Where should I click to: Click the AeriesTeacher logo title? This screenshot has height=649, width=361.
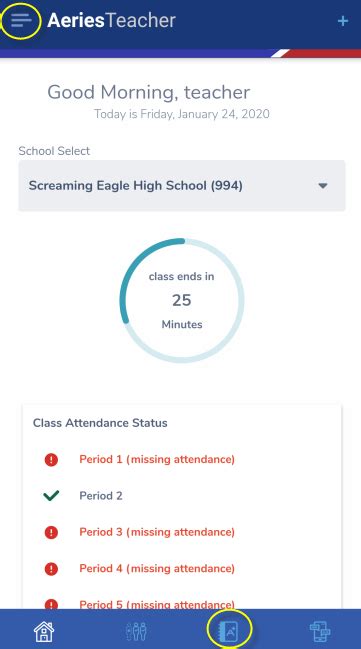(x=111, y=20)
